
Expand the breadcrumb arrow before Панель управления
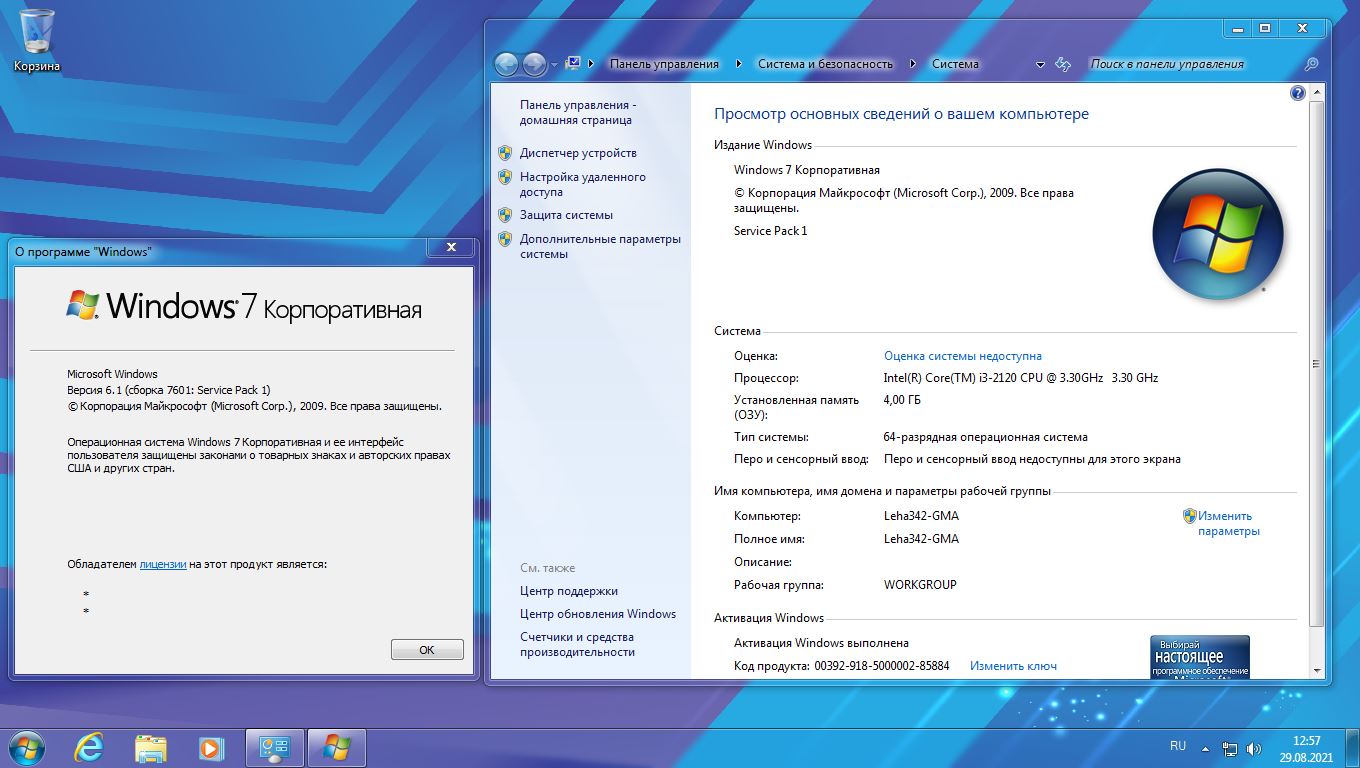point(591,64)
